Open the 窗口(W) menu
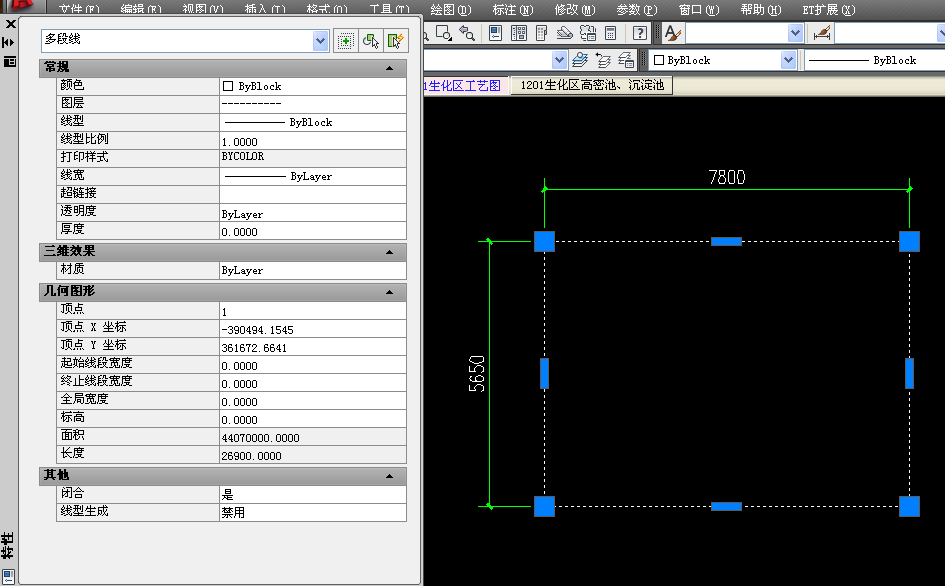945x586 pixels. 699,10
